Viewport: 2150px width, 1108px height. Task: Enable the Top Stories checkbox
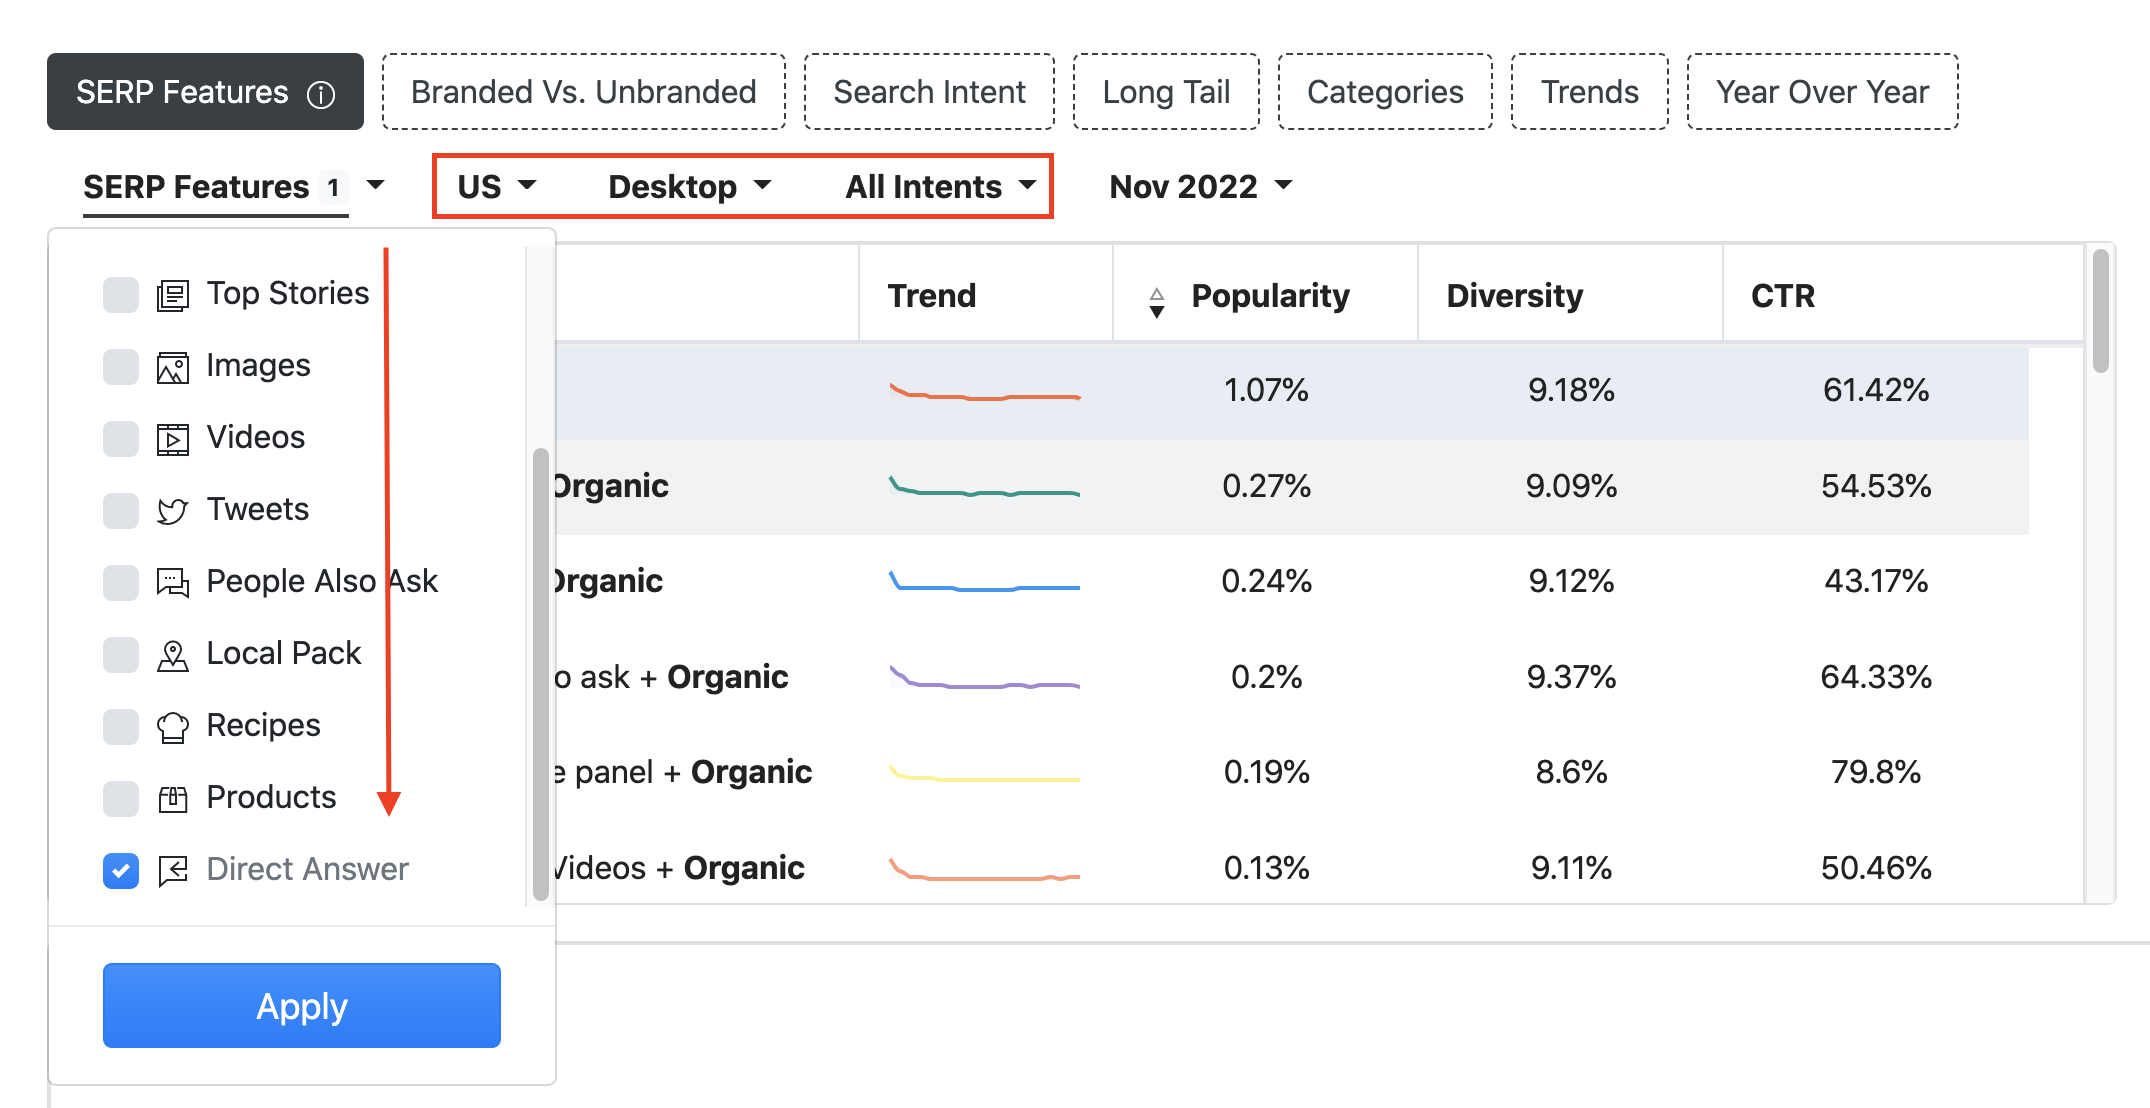121,295
